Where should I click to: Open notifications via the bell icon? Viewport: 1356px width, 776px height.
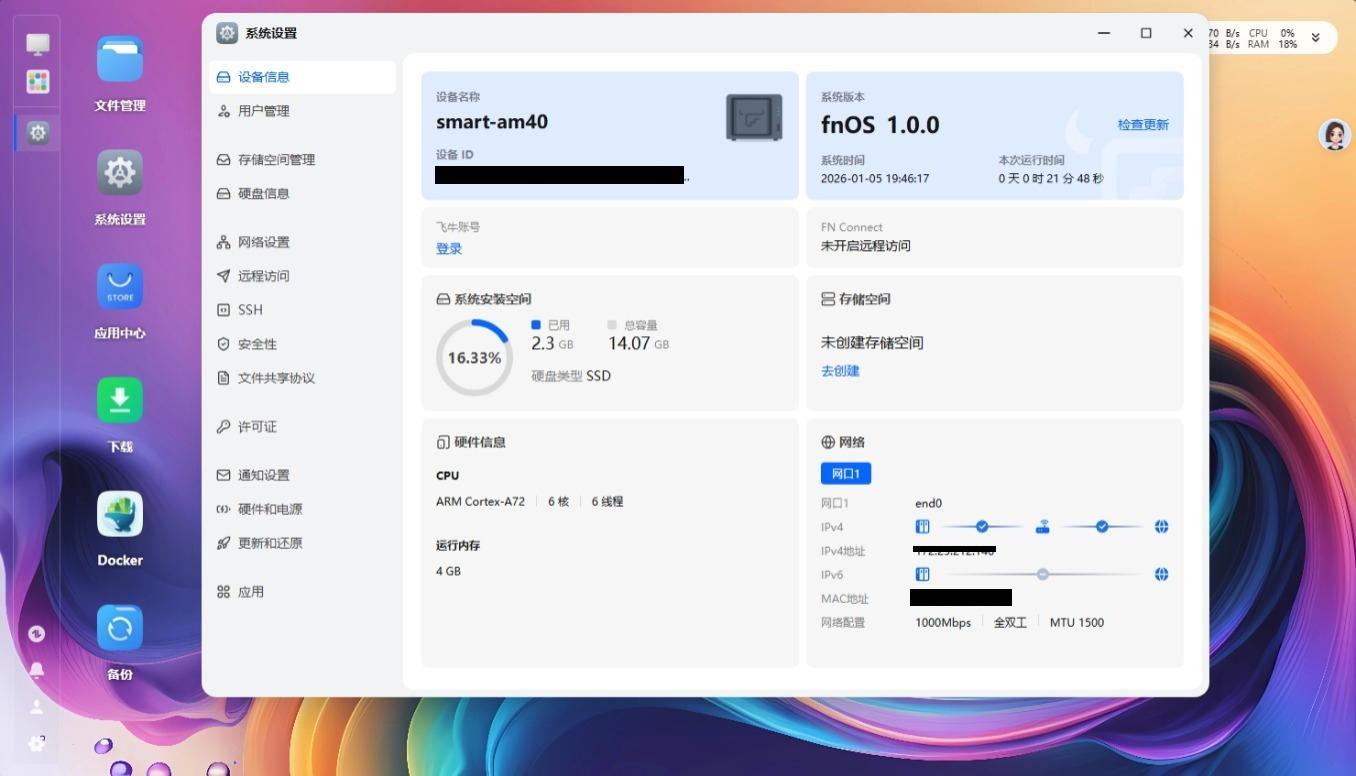(37, 670)
